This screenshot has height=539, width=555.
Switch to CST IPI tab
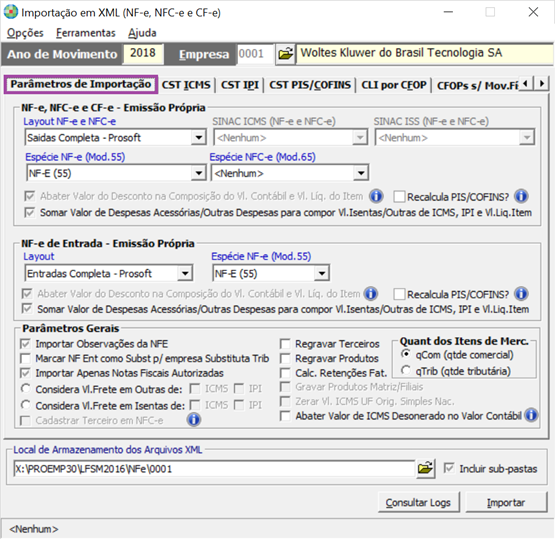[x=240, y=85]
